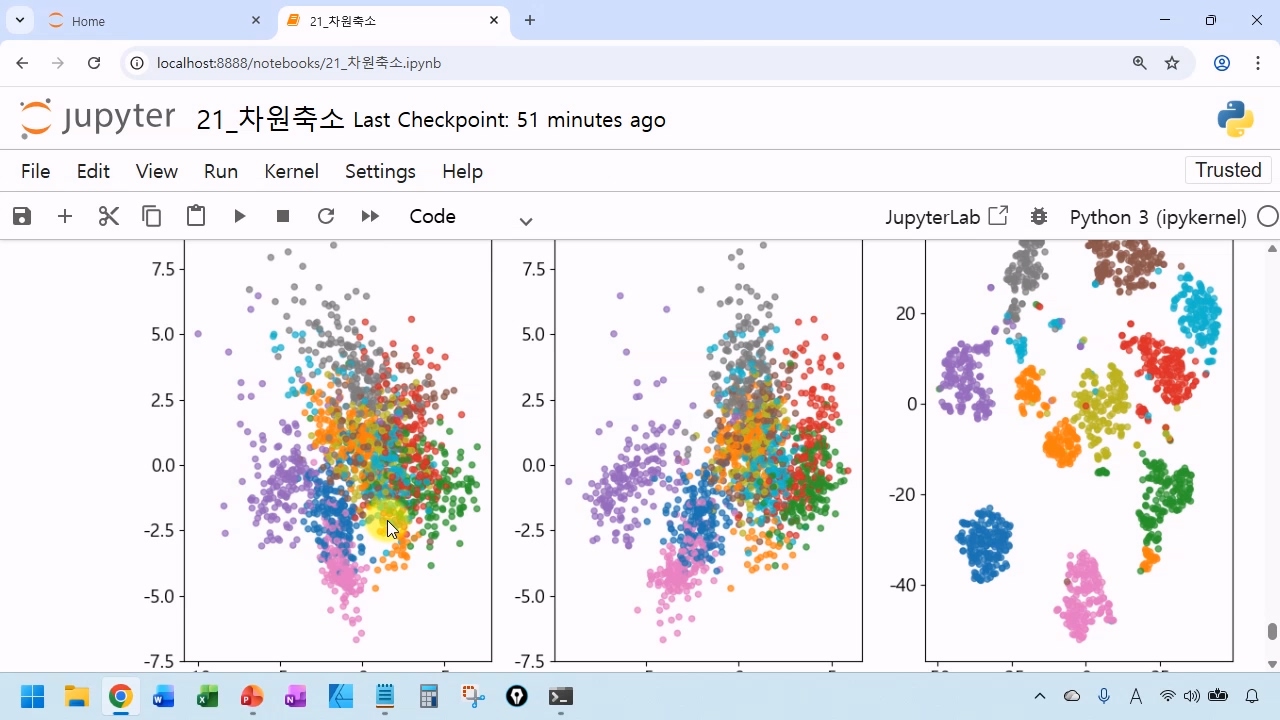Switch to the Home browser tab
The height and width of the screenshot is (720, 1280).
tap(155, 21)
